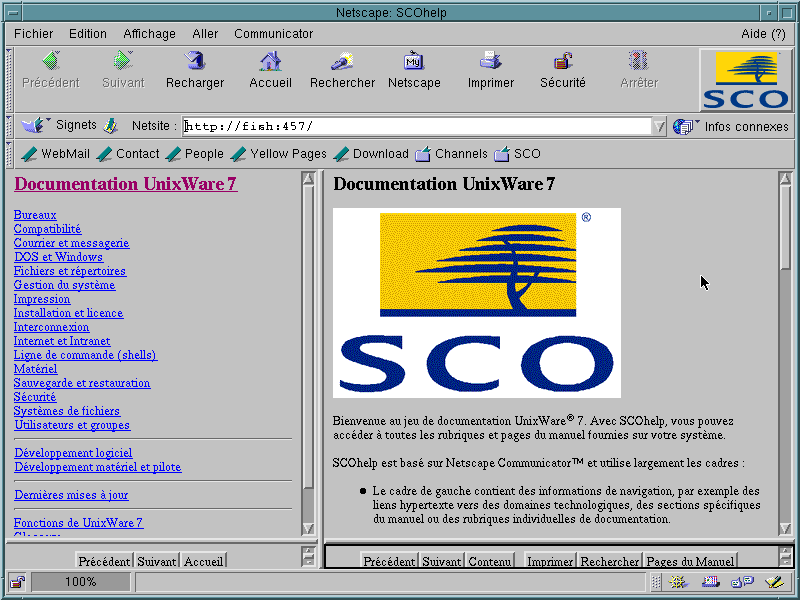Click the SCO logo throbber in the toolbar
This screenshot has width=800, height=600.
pyautogui.click(x=745, y=80)
